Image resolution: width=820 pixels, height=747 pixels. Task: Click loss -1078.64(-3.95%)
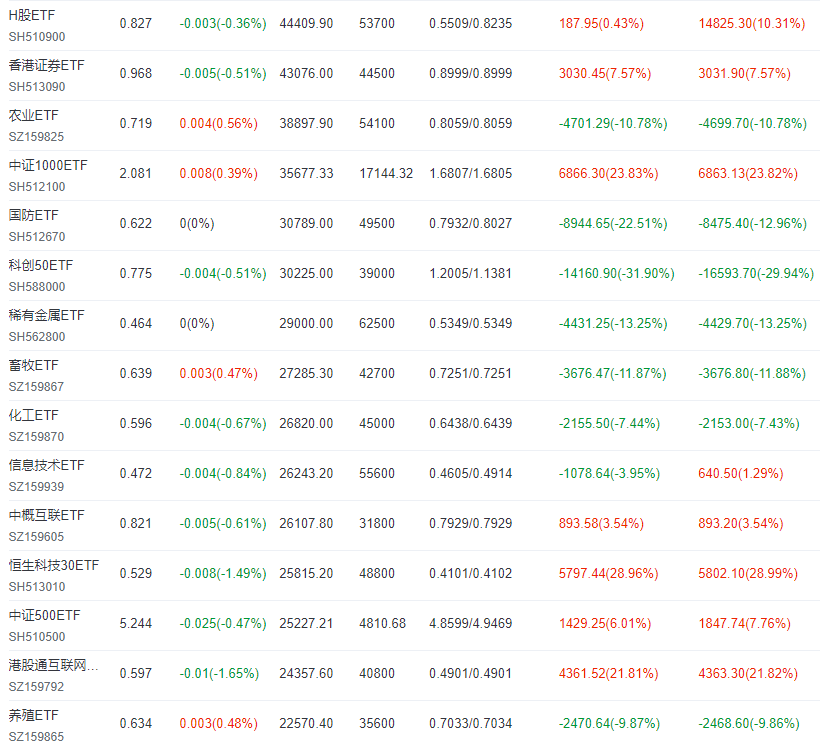[609, 473]
